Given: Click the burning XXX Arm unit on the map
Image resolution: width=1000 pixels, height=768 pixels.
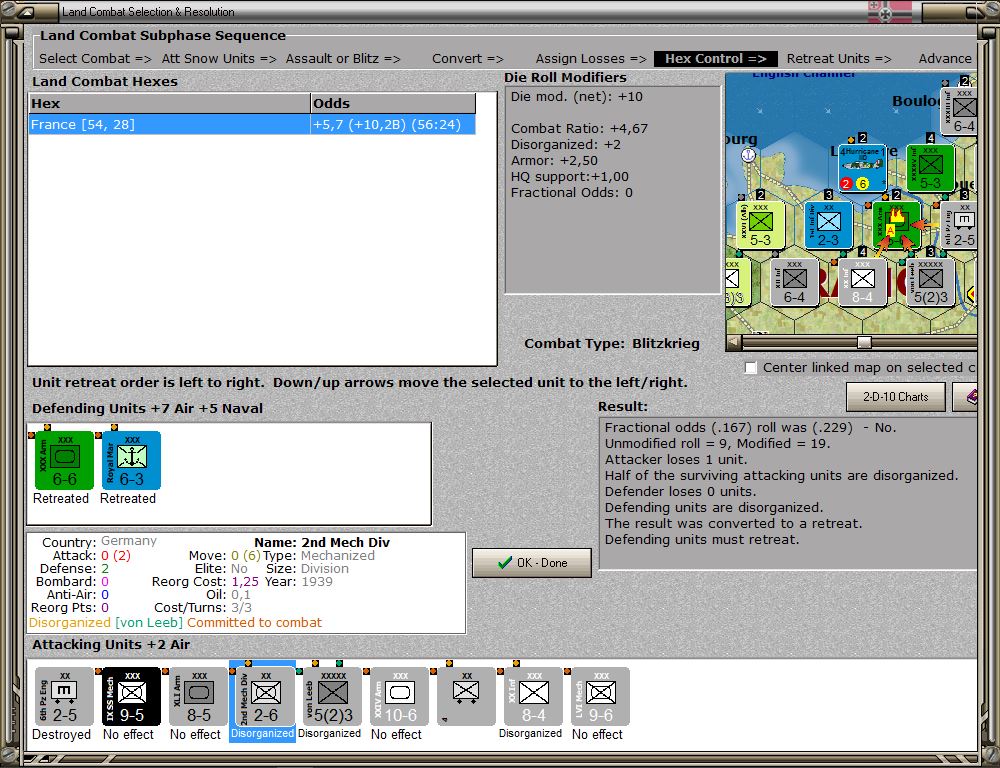Looking at the screenshot, I should [896, 225].
